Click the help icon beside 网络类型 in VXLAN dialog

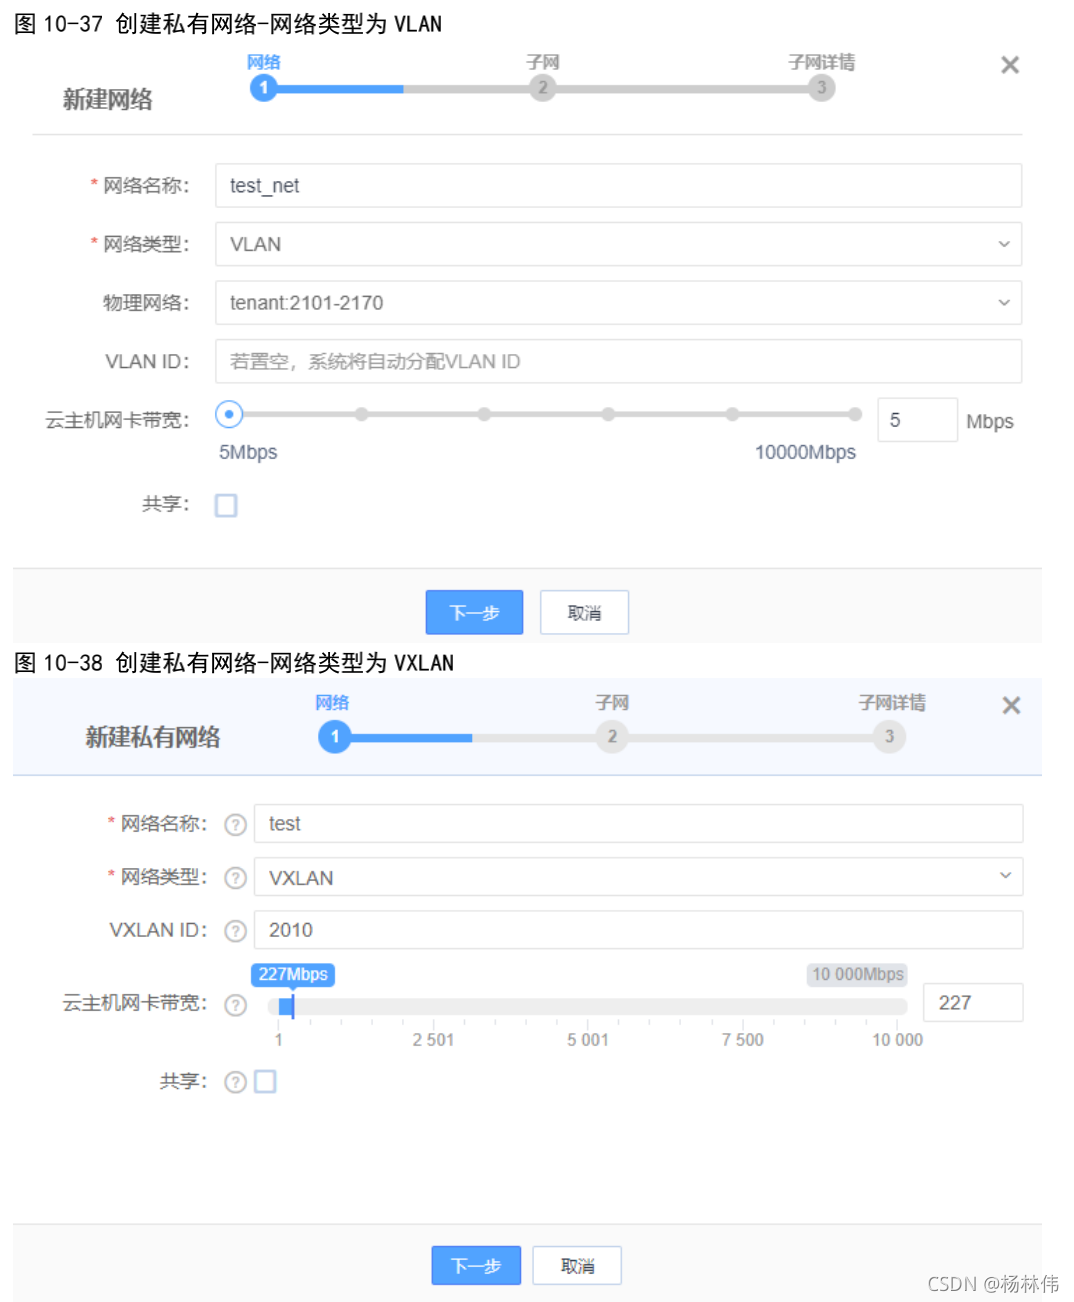pos(235,877)
